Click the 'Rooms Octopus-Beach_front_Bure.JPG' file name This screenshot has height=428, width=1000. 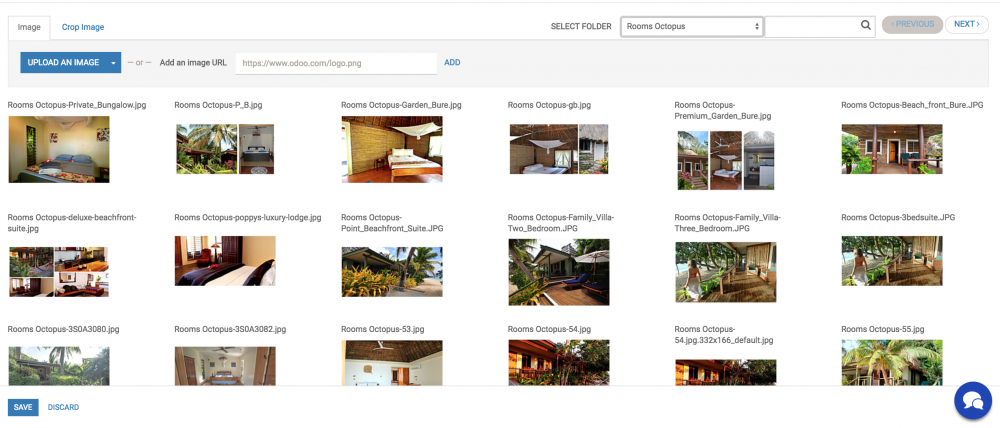coord(912,105)
